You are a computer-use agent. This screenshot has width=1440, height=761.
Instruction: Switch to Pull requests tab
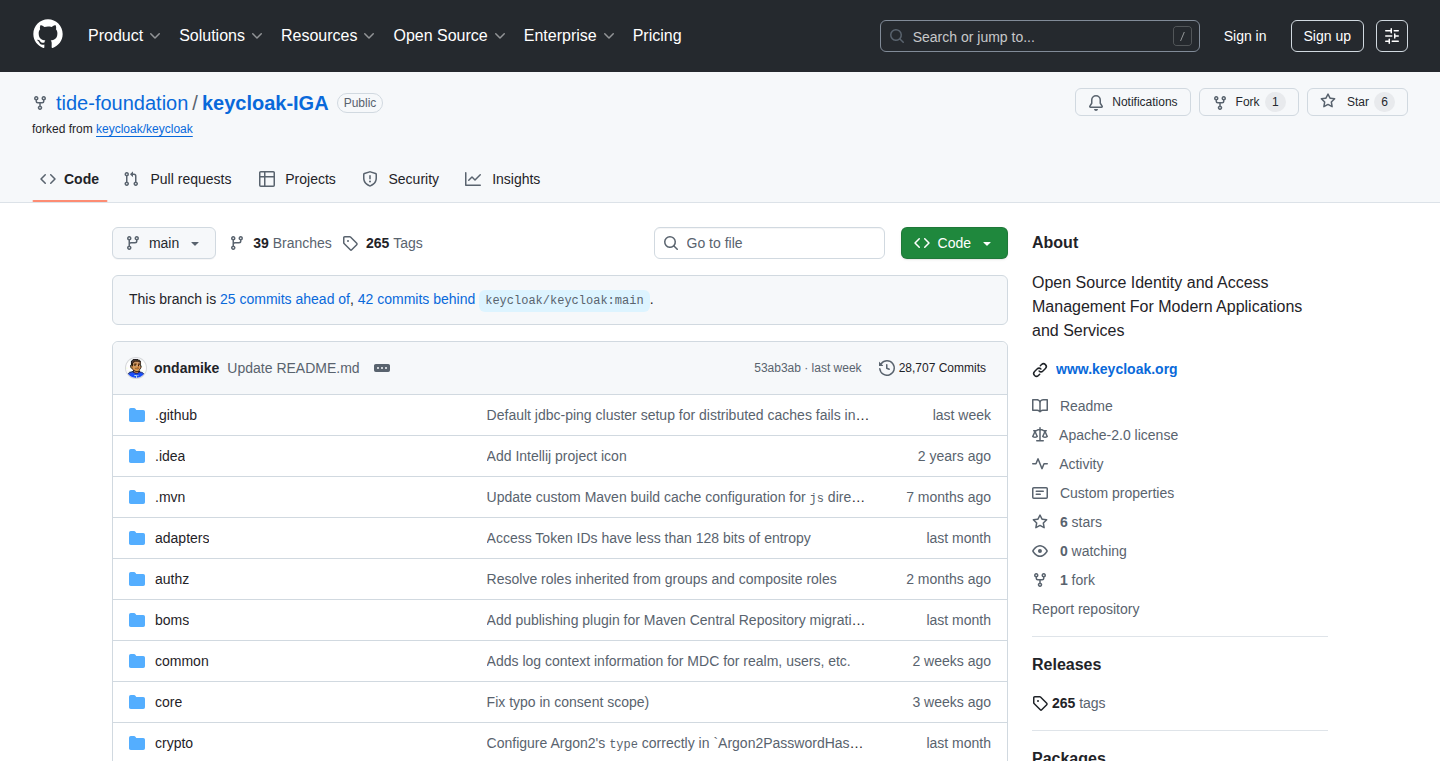[x=177, y=179]
